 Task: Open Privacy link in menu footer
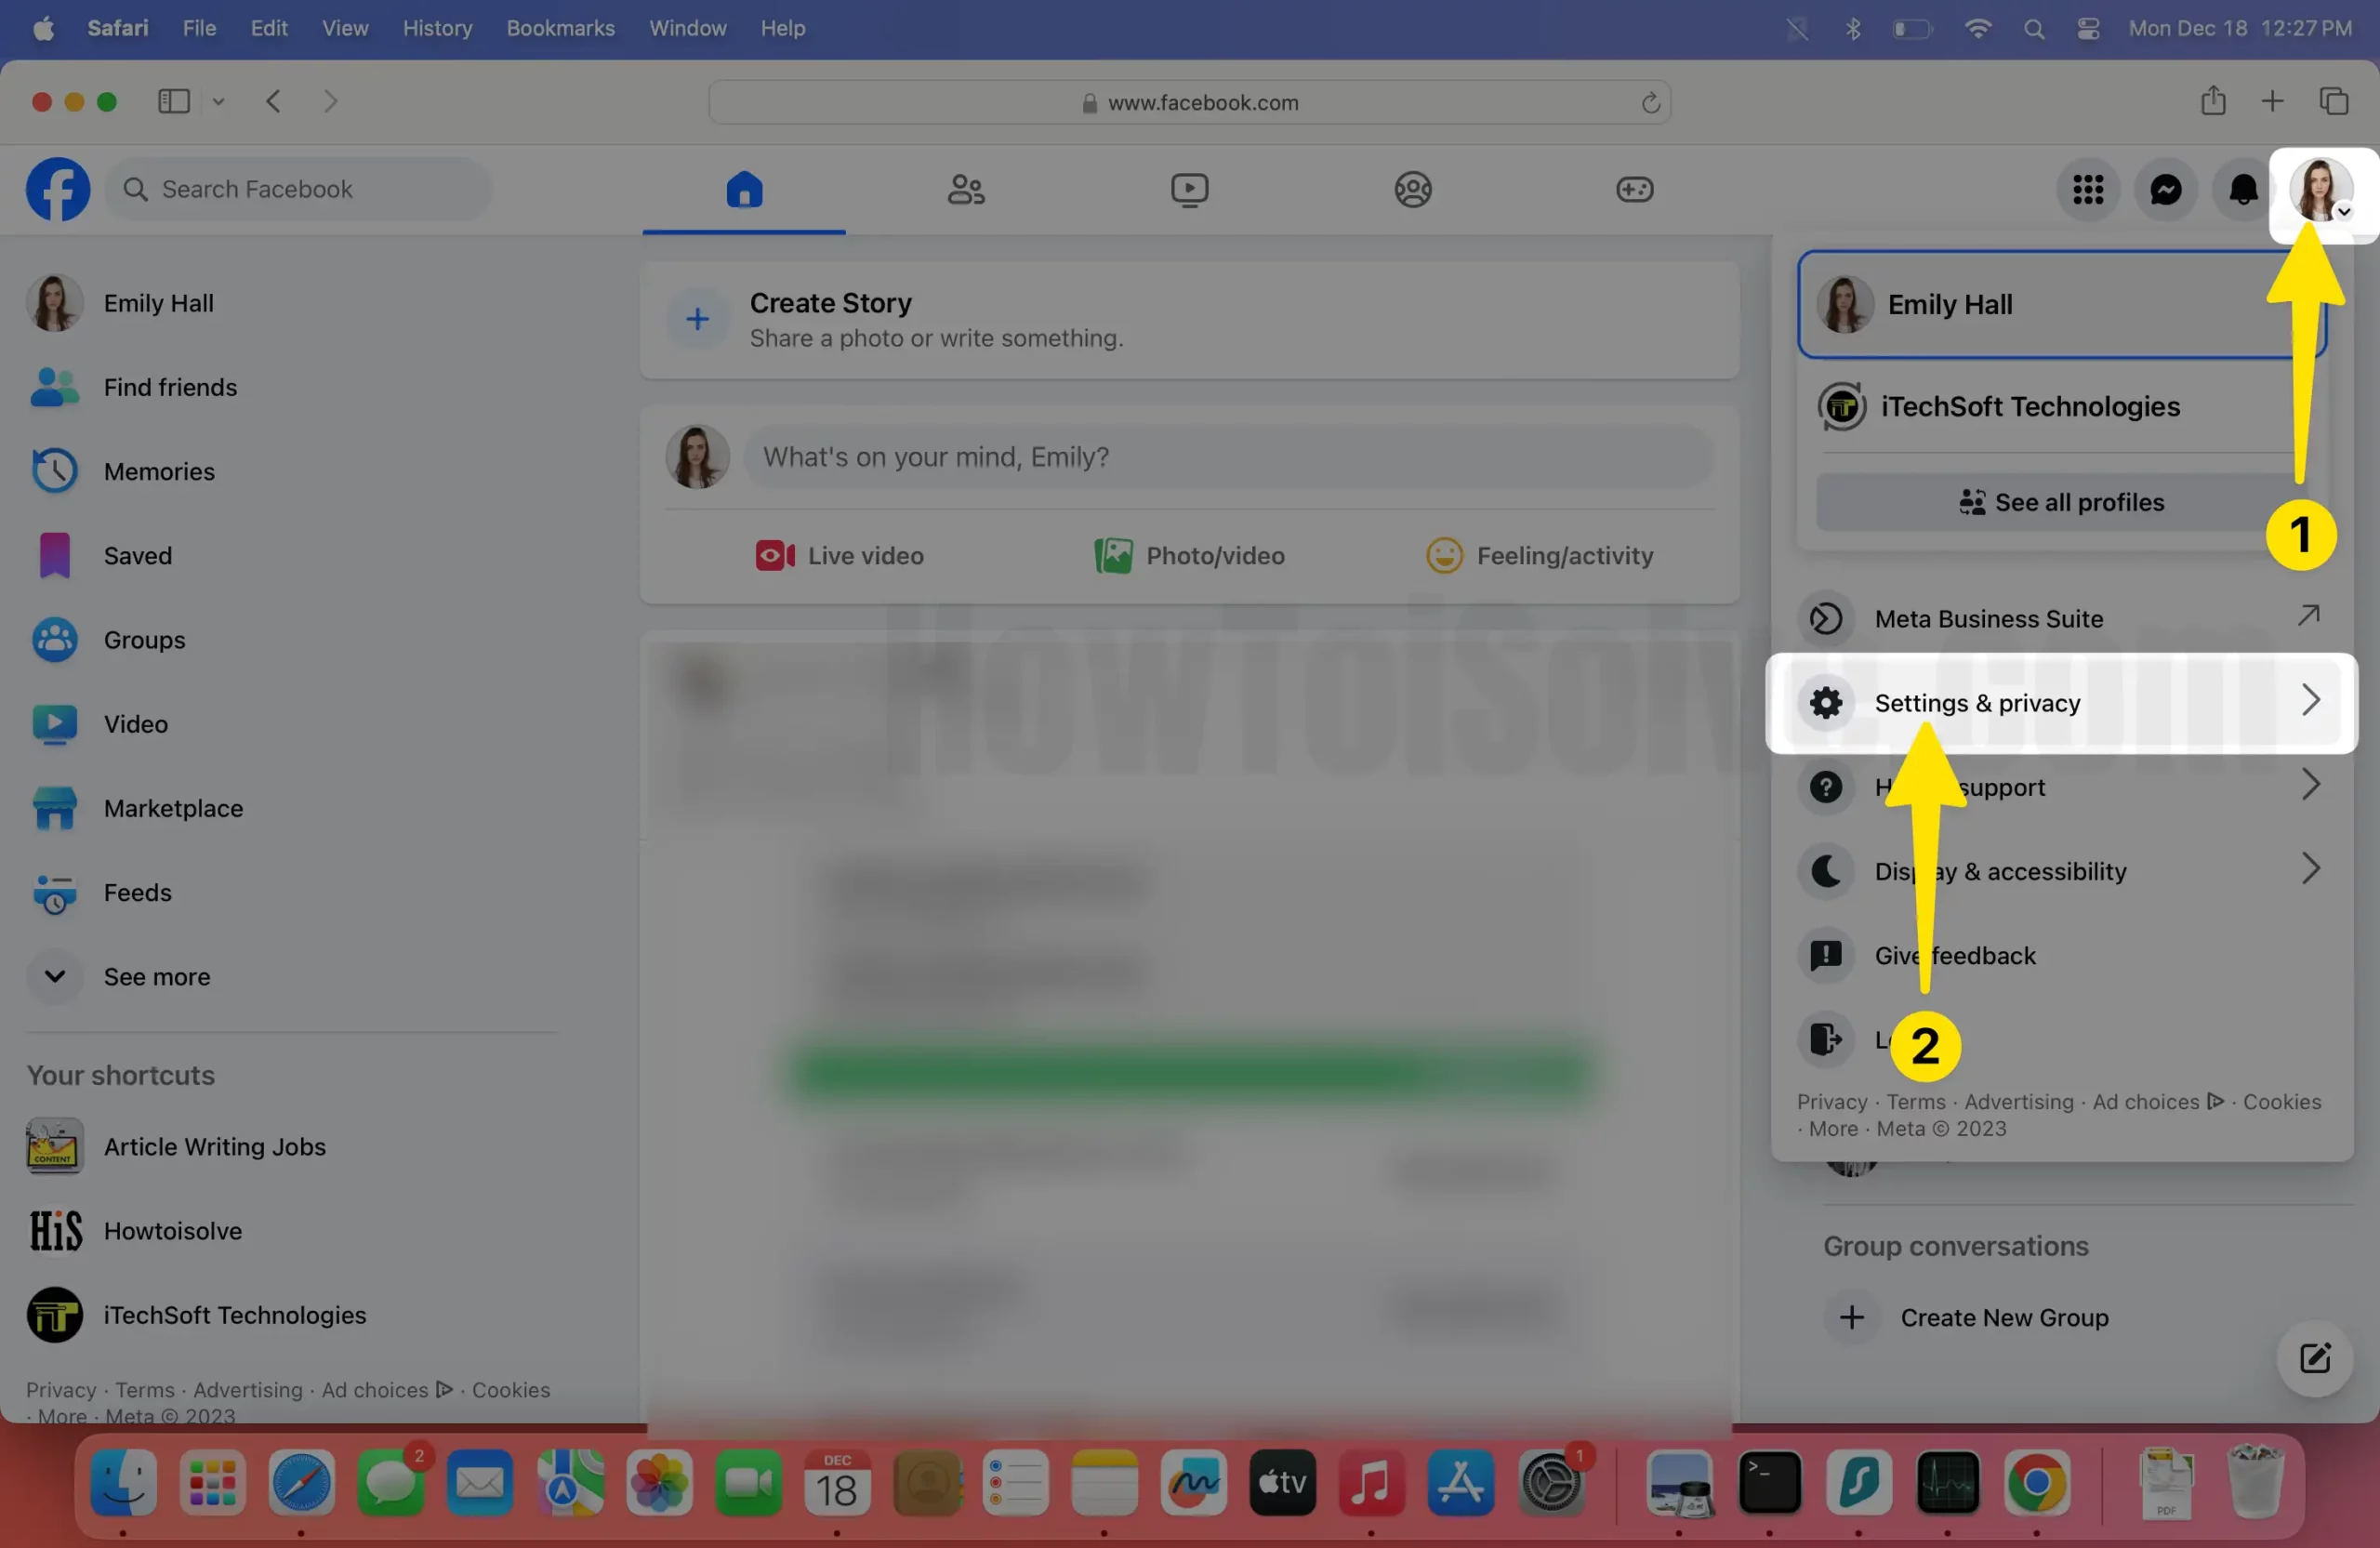tap(1832, 1101)
